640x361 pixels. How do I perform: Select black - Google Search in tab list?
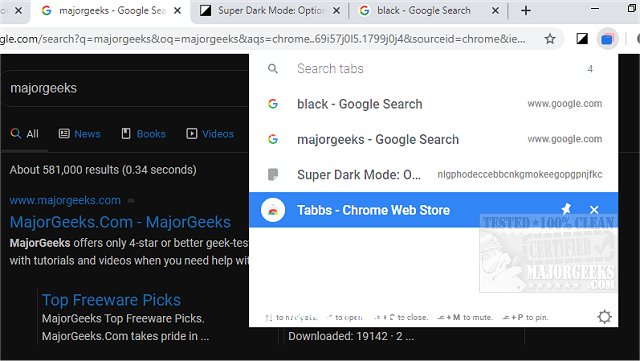pos(433,104)
